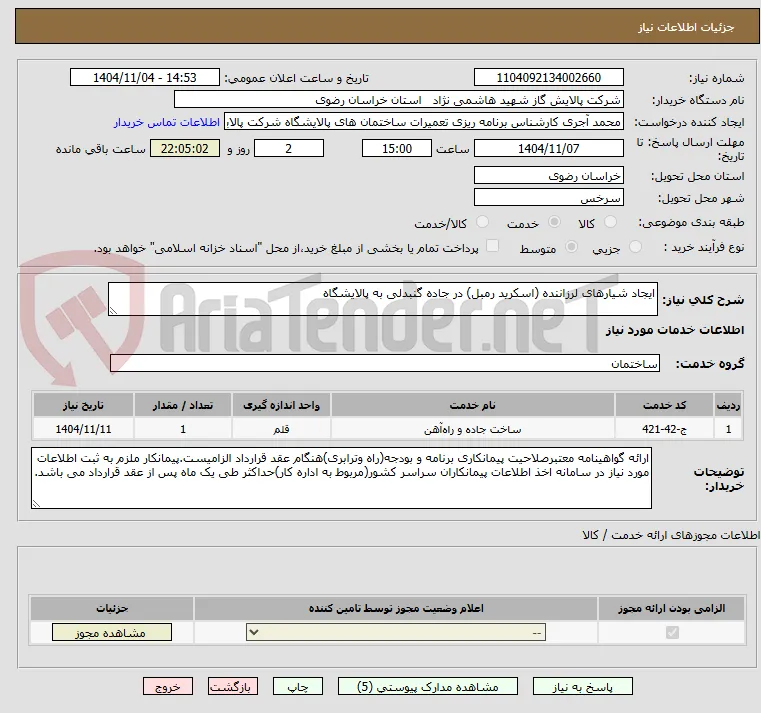Image resolution: width=761 pixels, height=713 pixels.
Task: Click the need number field 1104092134002660
Action: click(548, 78)
